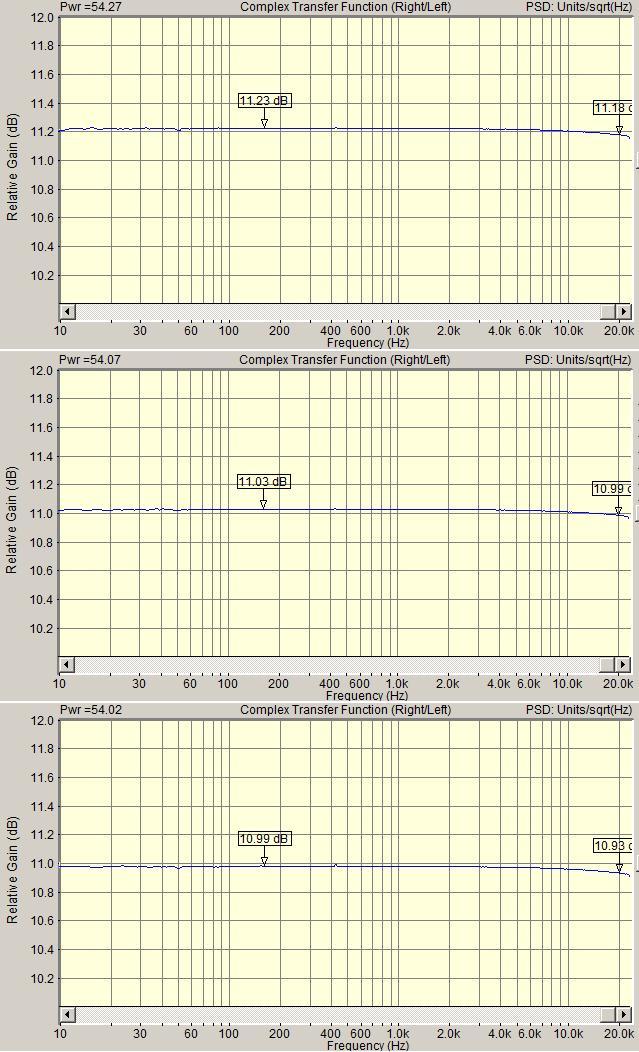This screenshot has width=639, height=1052.
Task: Click the scrollbar thumb in top graph
Action: click(x=609, y=311)
